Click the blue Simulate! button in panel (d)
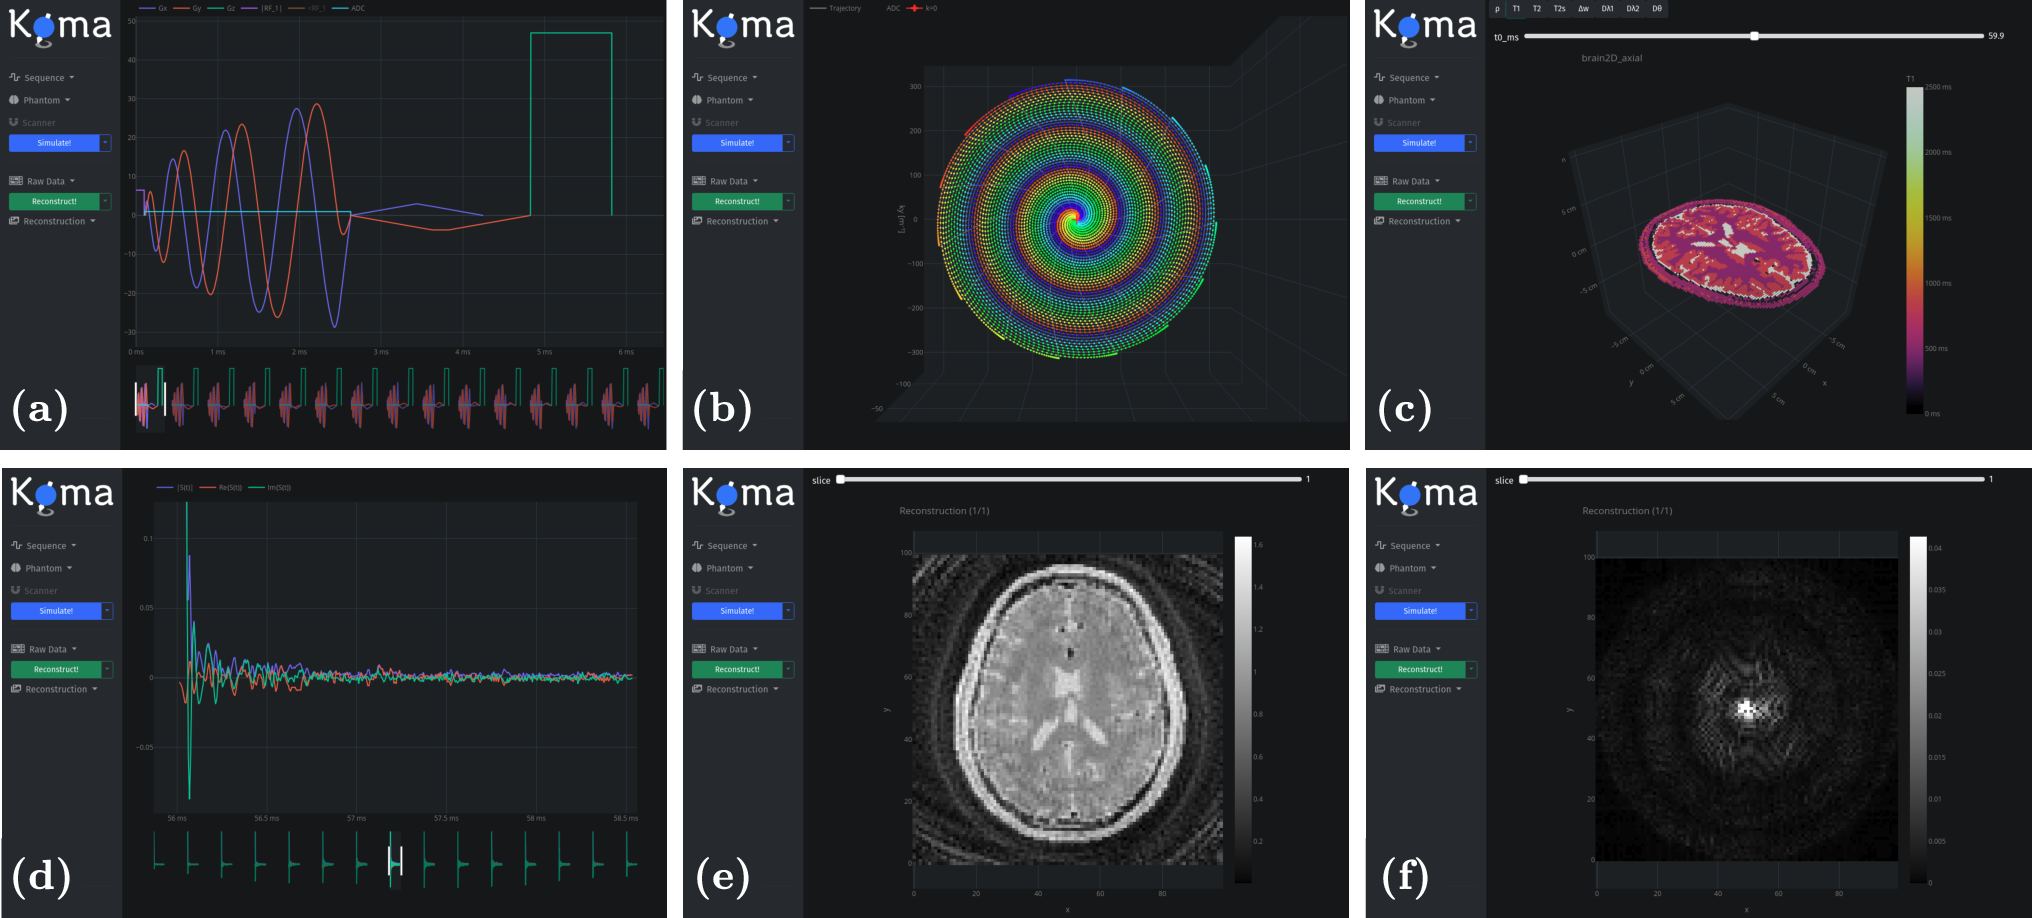The image size is (2032, 918). tap(56, 611)
